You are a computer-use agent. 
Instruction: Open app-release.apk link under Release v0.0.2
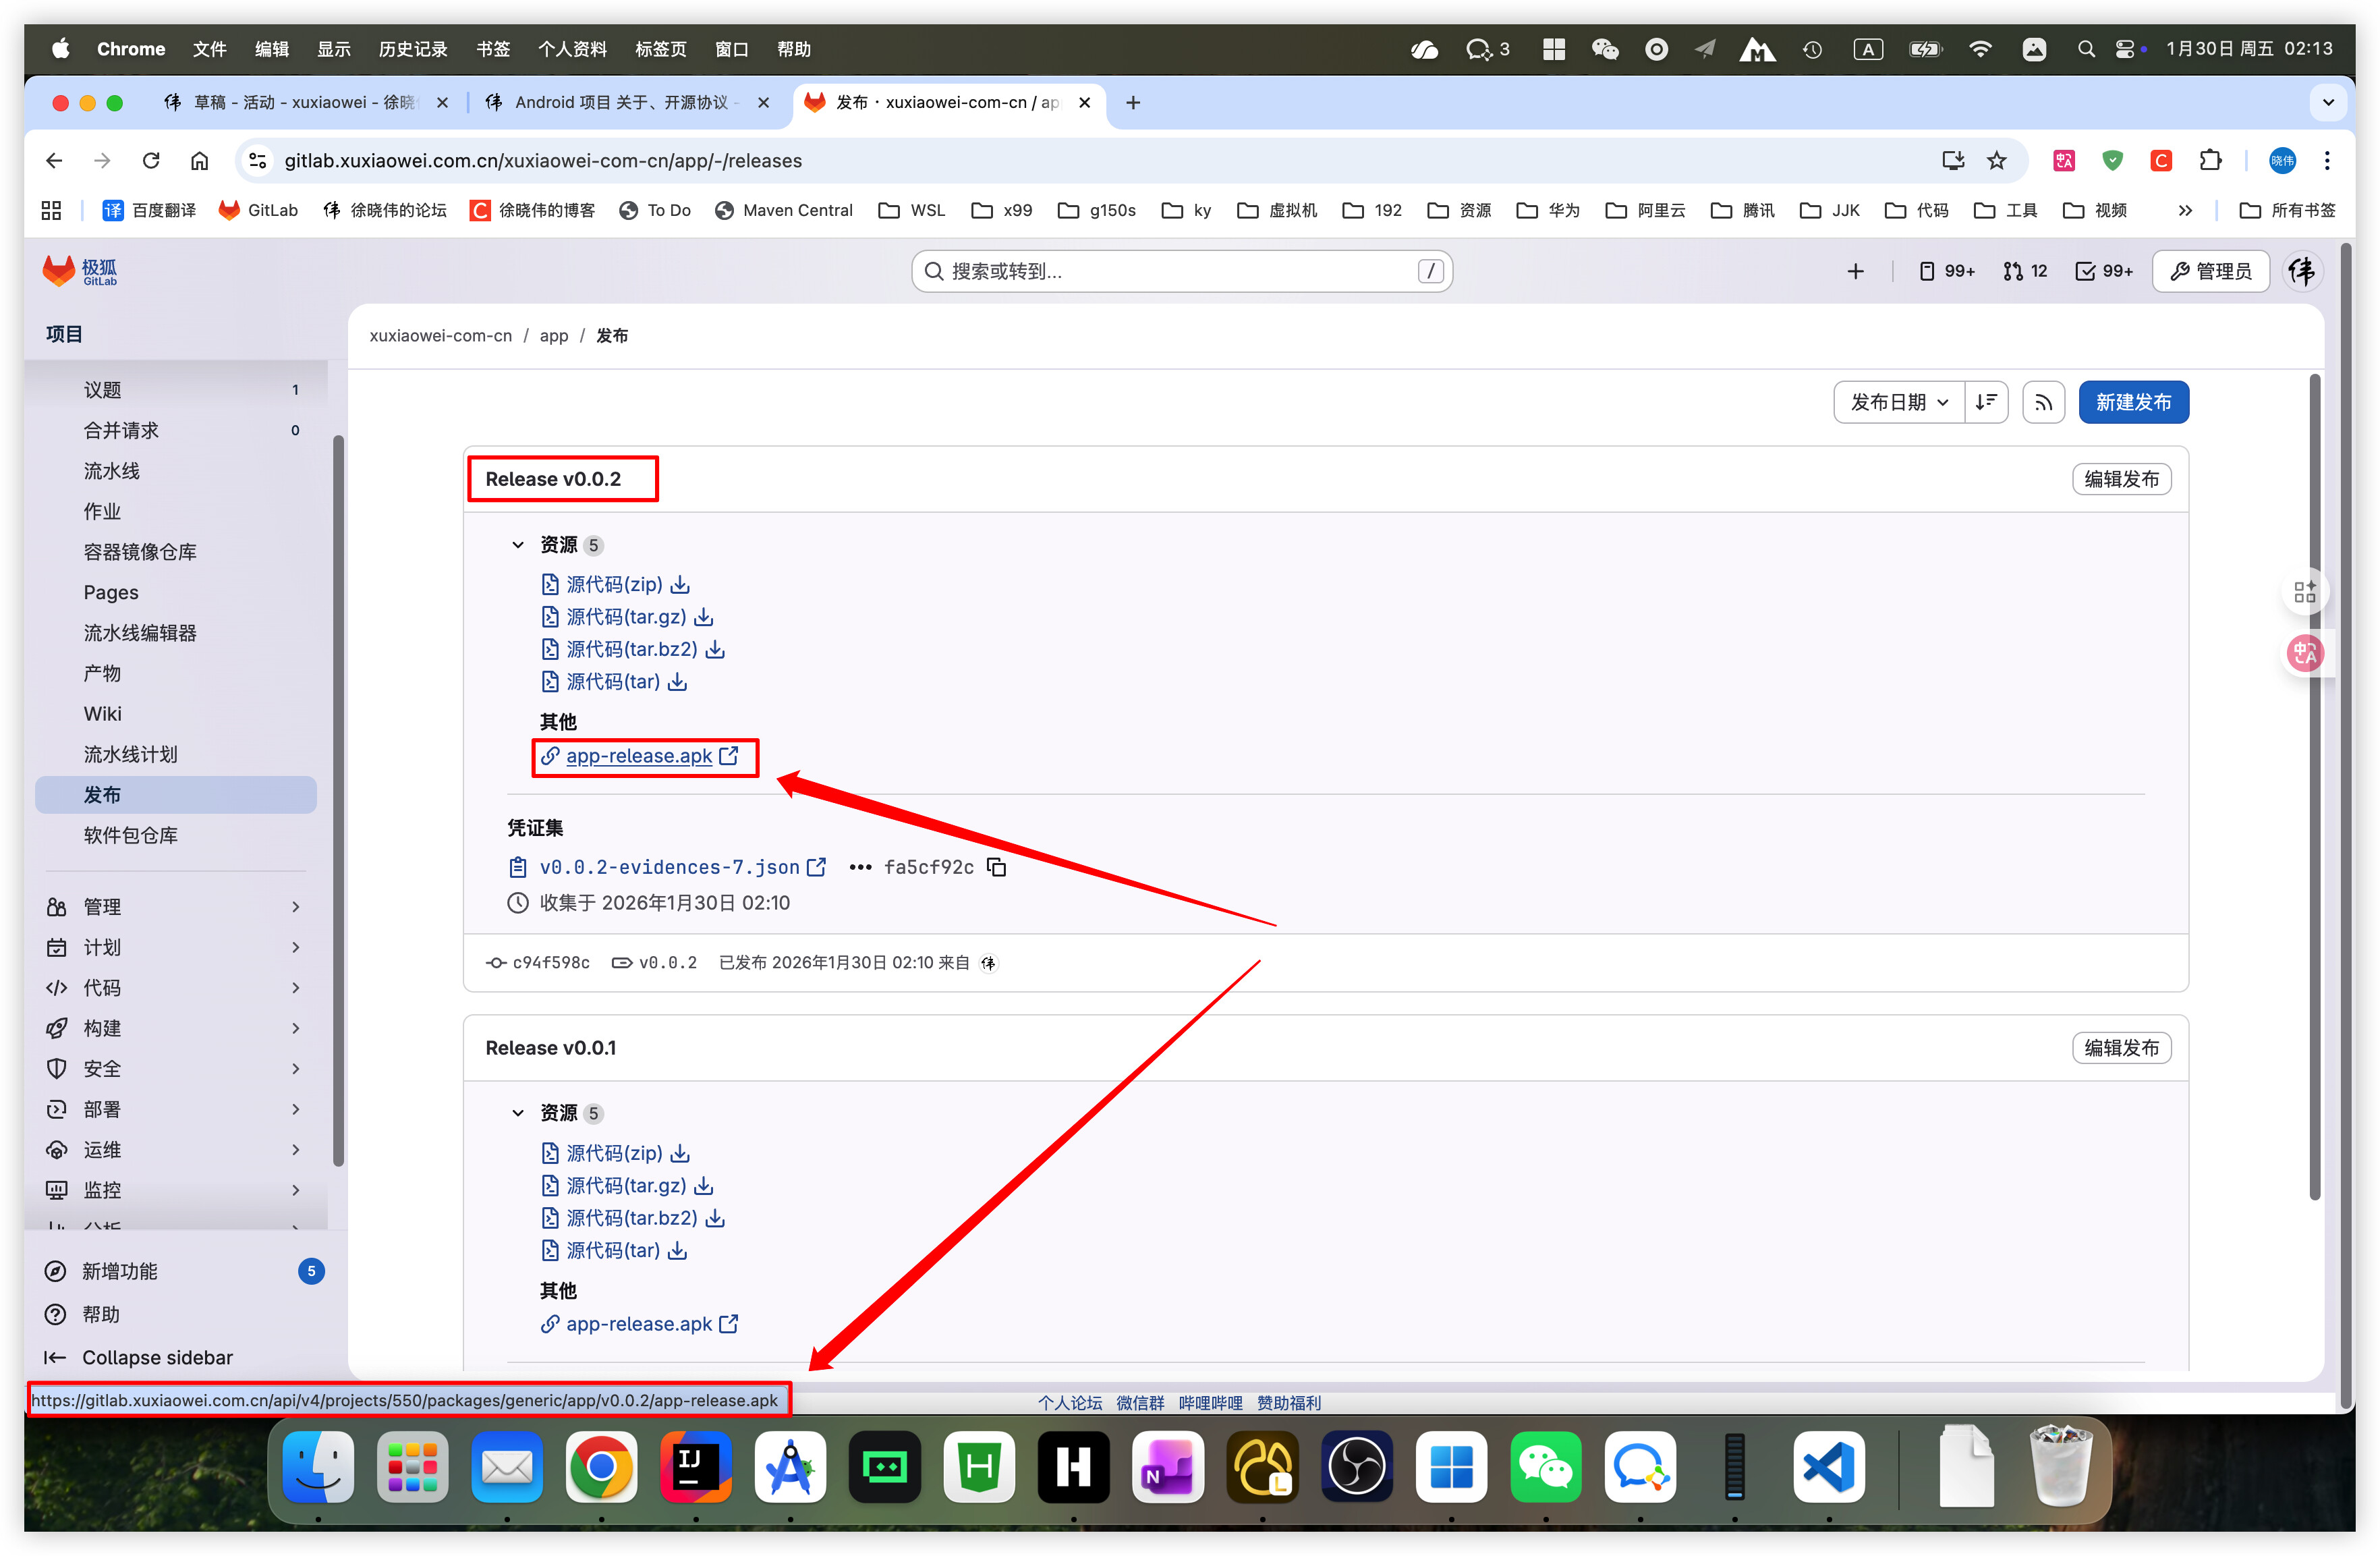point(639,756)
